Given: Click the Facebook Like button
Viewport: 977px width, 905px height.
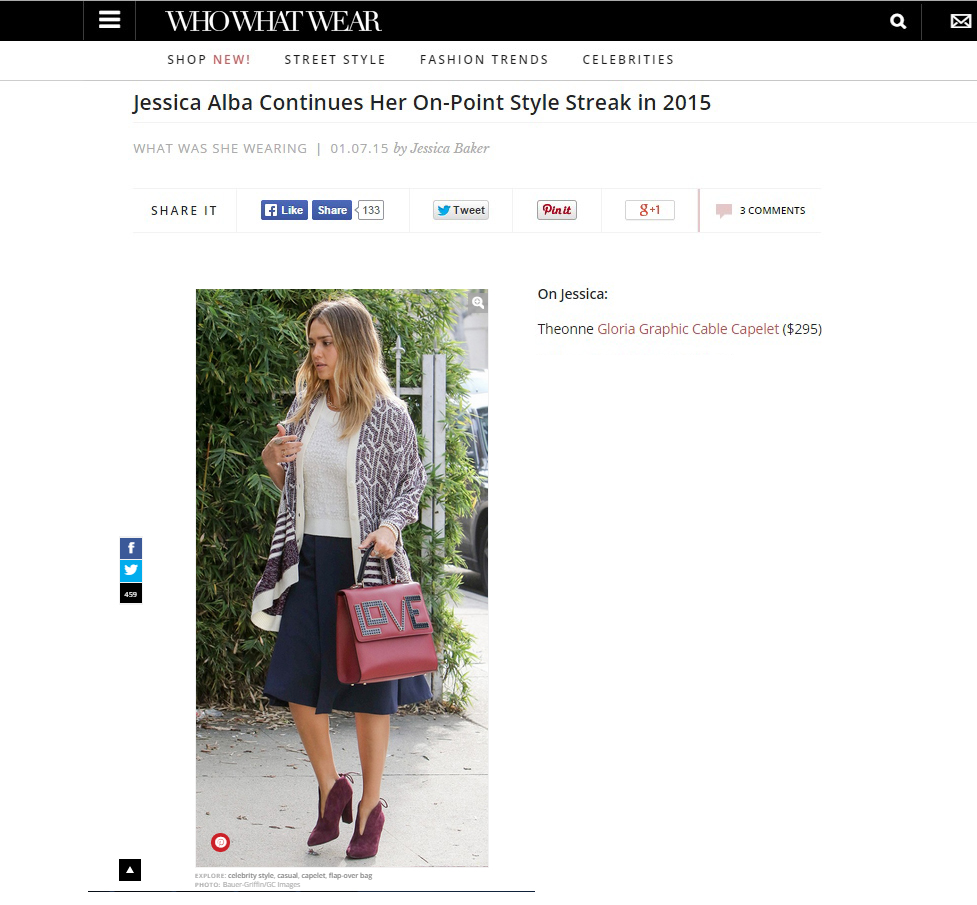Looking at the screenshot, I should (x=284, y=210).
